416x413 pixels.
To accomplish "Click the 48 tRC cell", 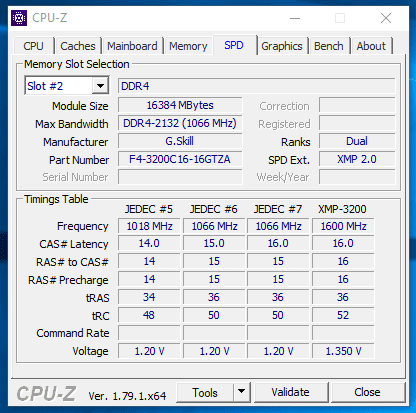I will coord(149,315).
